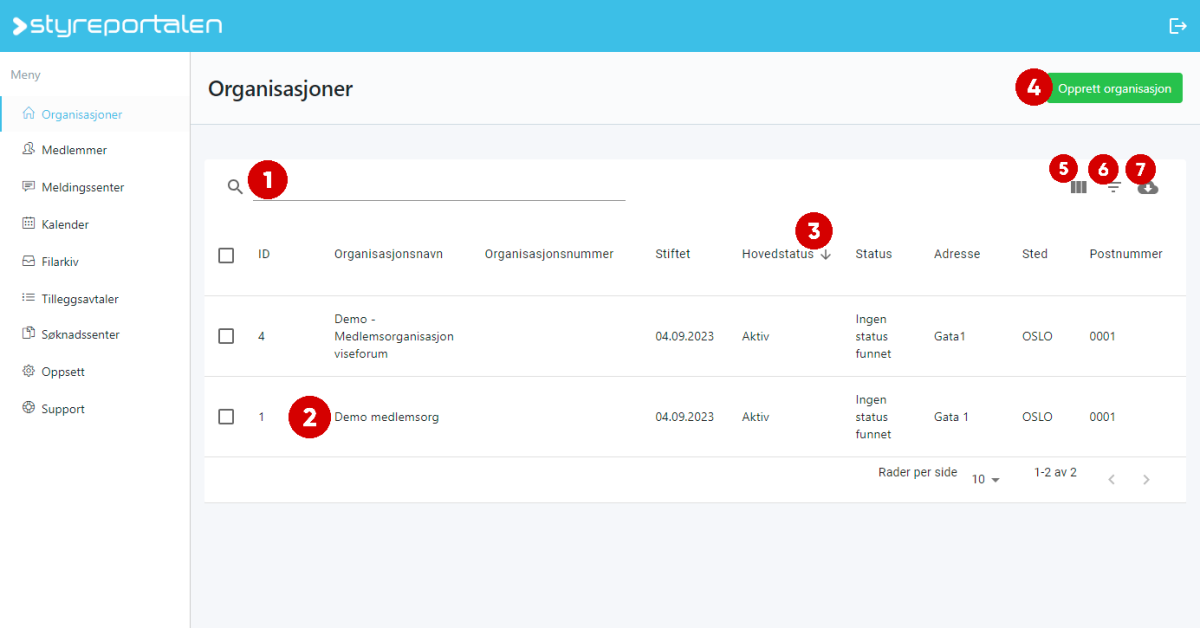Click into the organisation search field
The height and width of the screenshot is (628, 1200).
pos(440,186)
